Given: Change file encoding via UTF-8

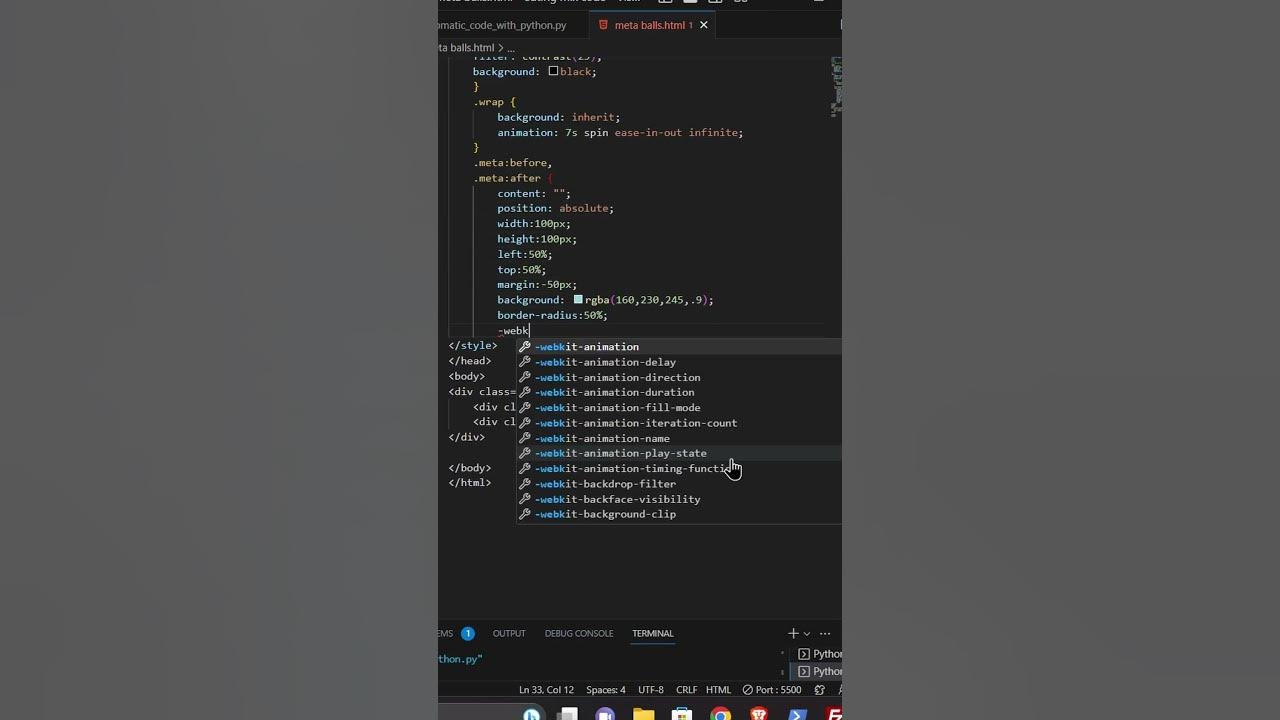Looking at the screenshot, I should click(651, 690).
